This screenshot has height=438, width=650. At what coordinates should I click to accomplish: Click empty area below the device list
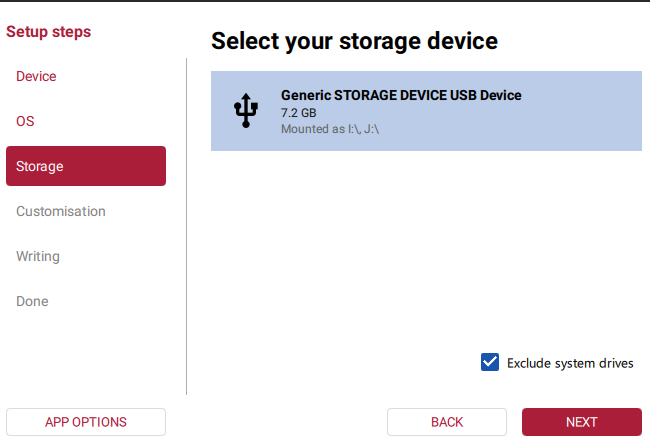pyautogui.click(x=426, y=250)
